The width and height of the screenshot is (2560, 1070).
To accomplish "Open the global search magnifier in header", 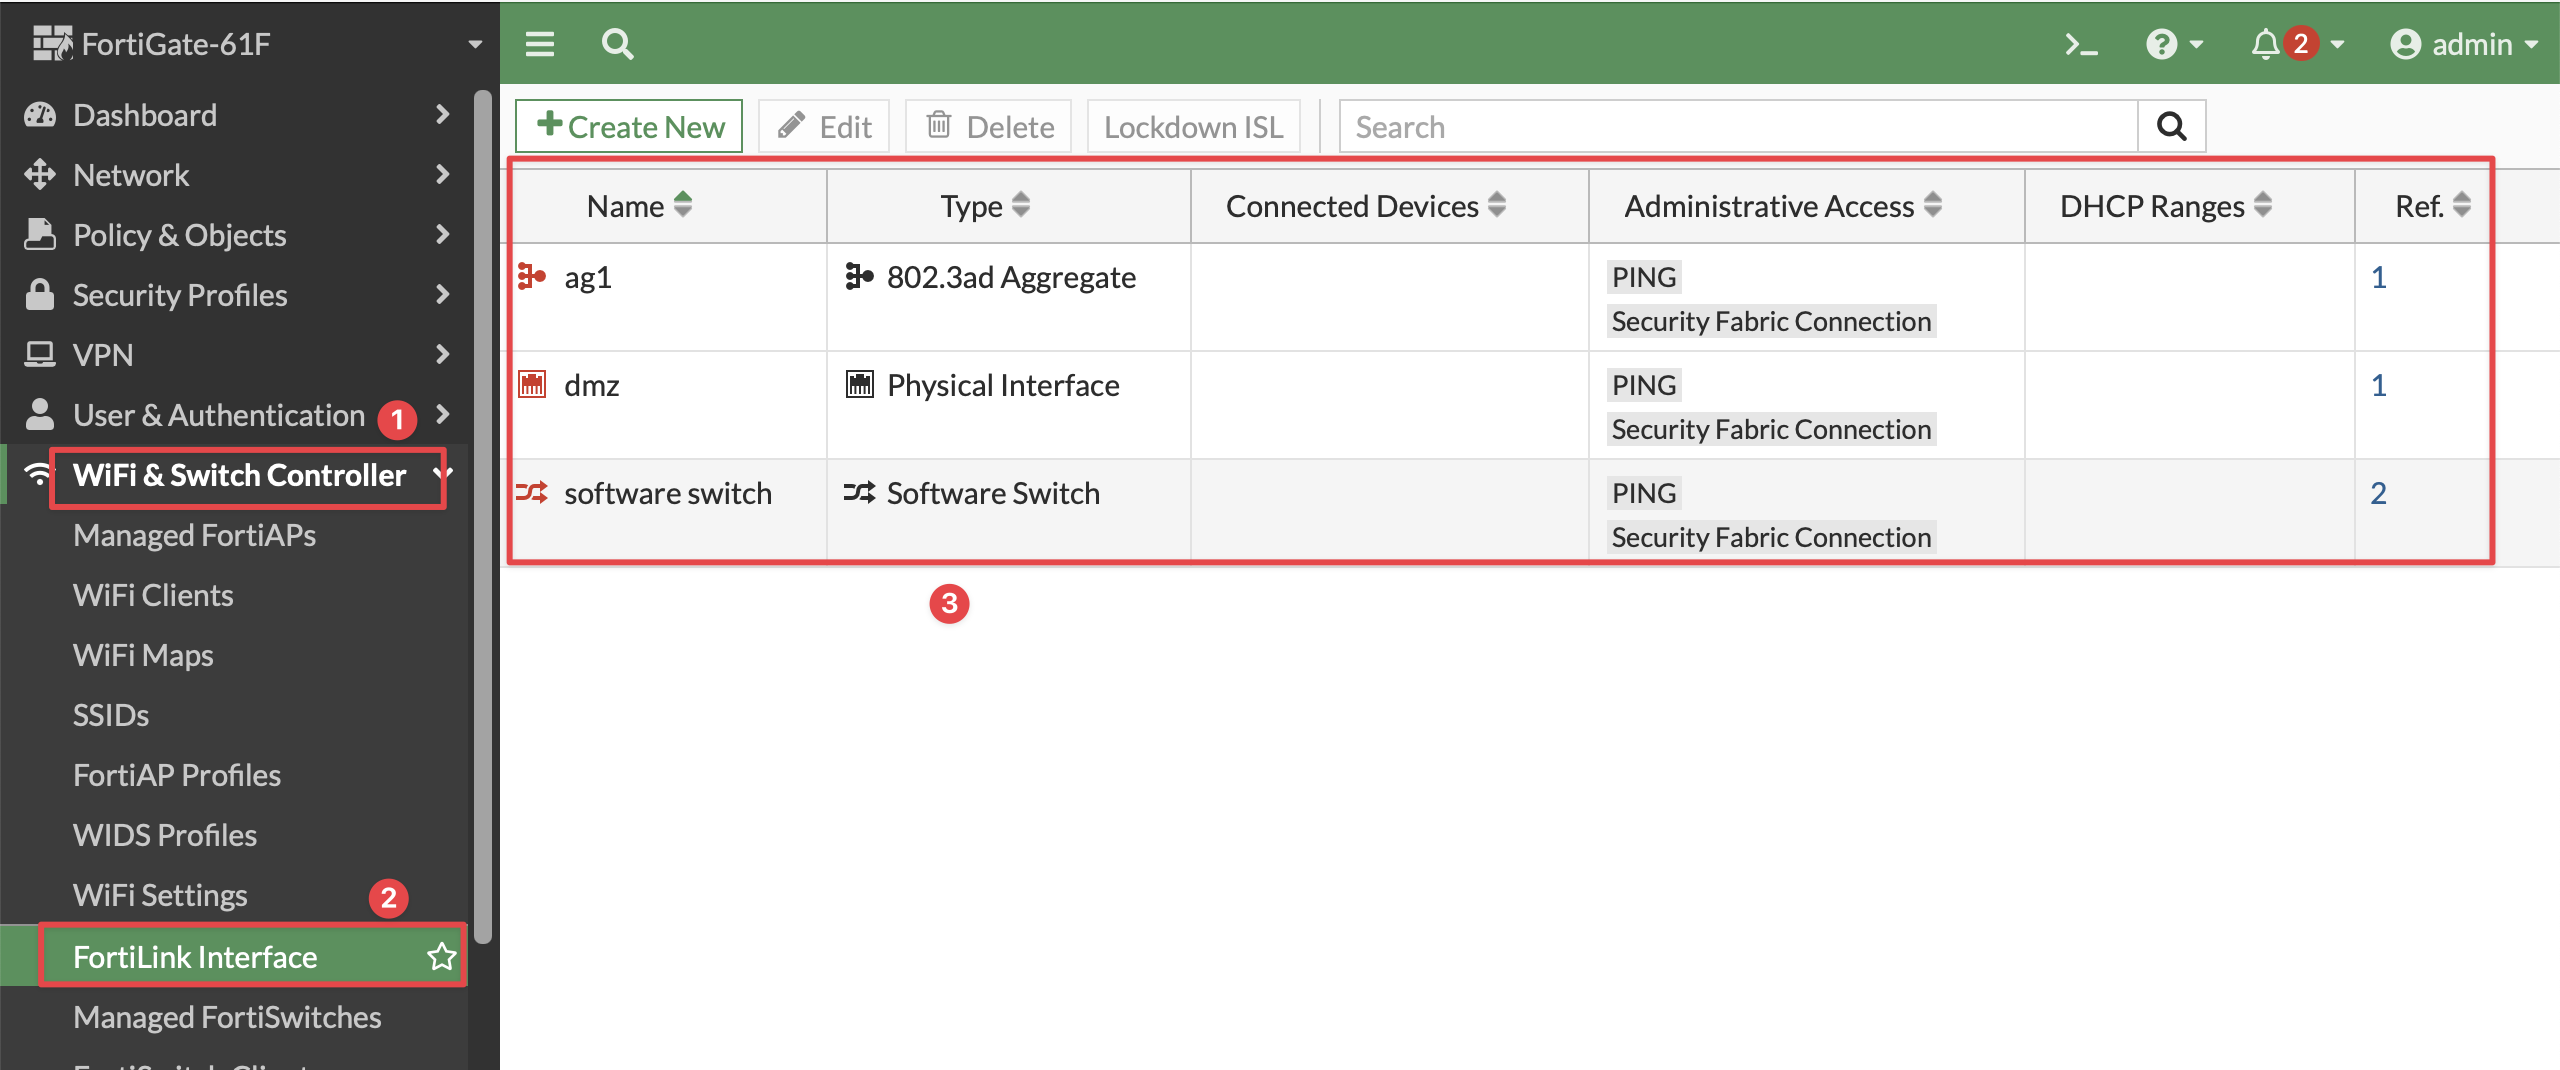I will pyautogui.click(x=617, y=44).
